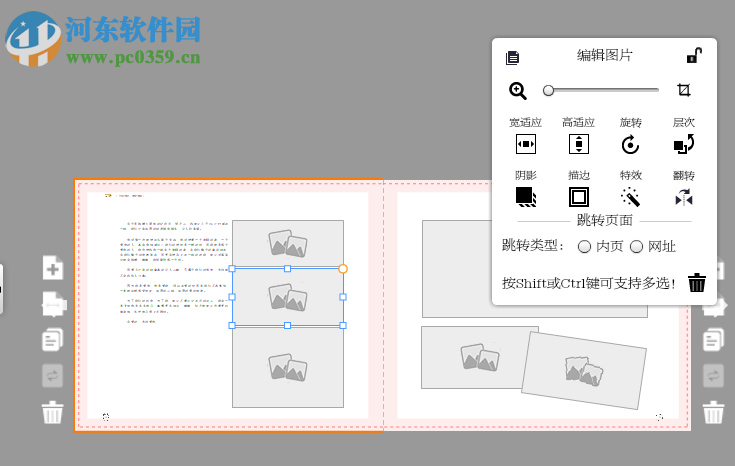Click the page list icon in the Edit Picture panel
The height and width of the screenshot is (466, 735).
tap(512, 58)
